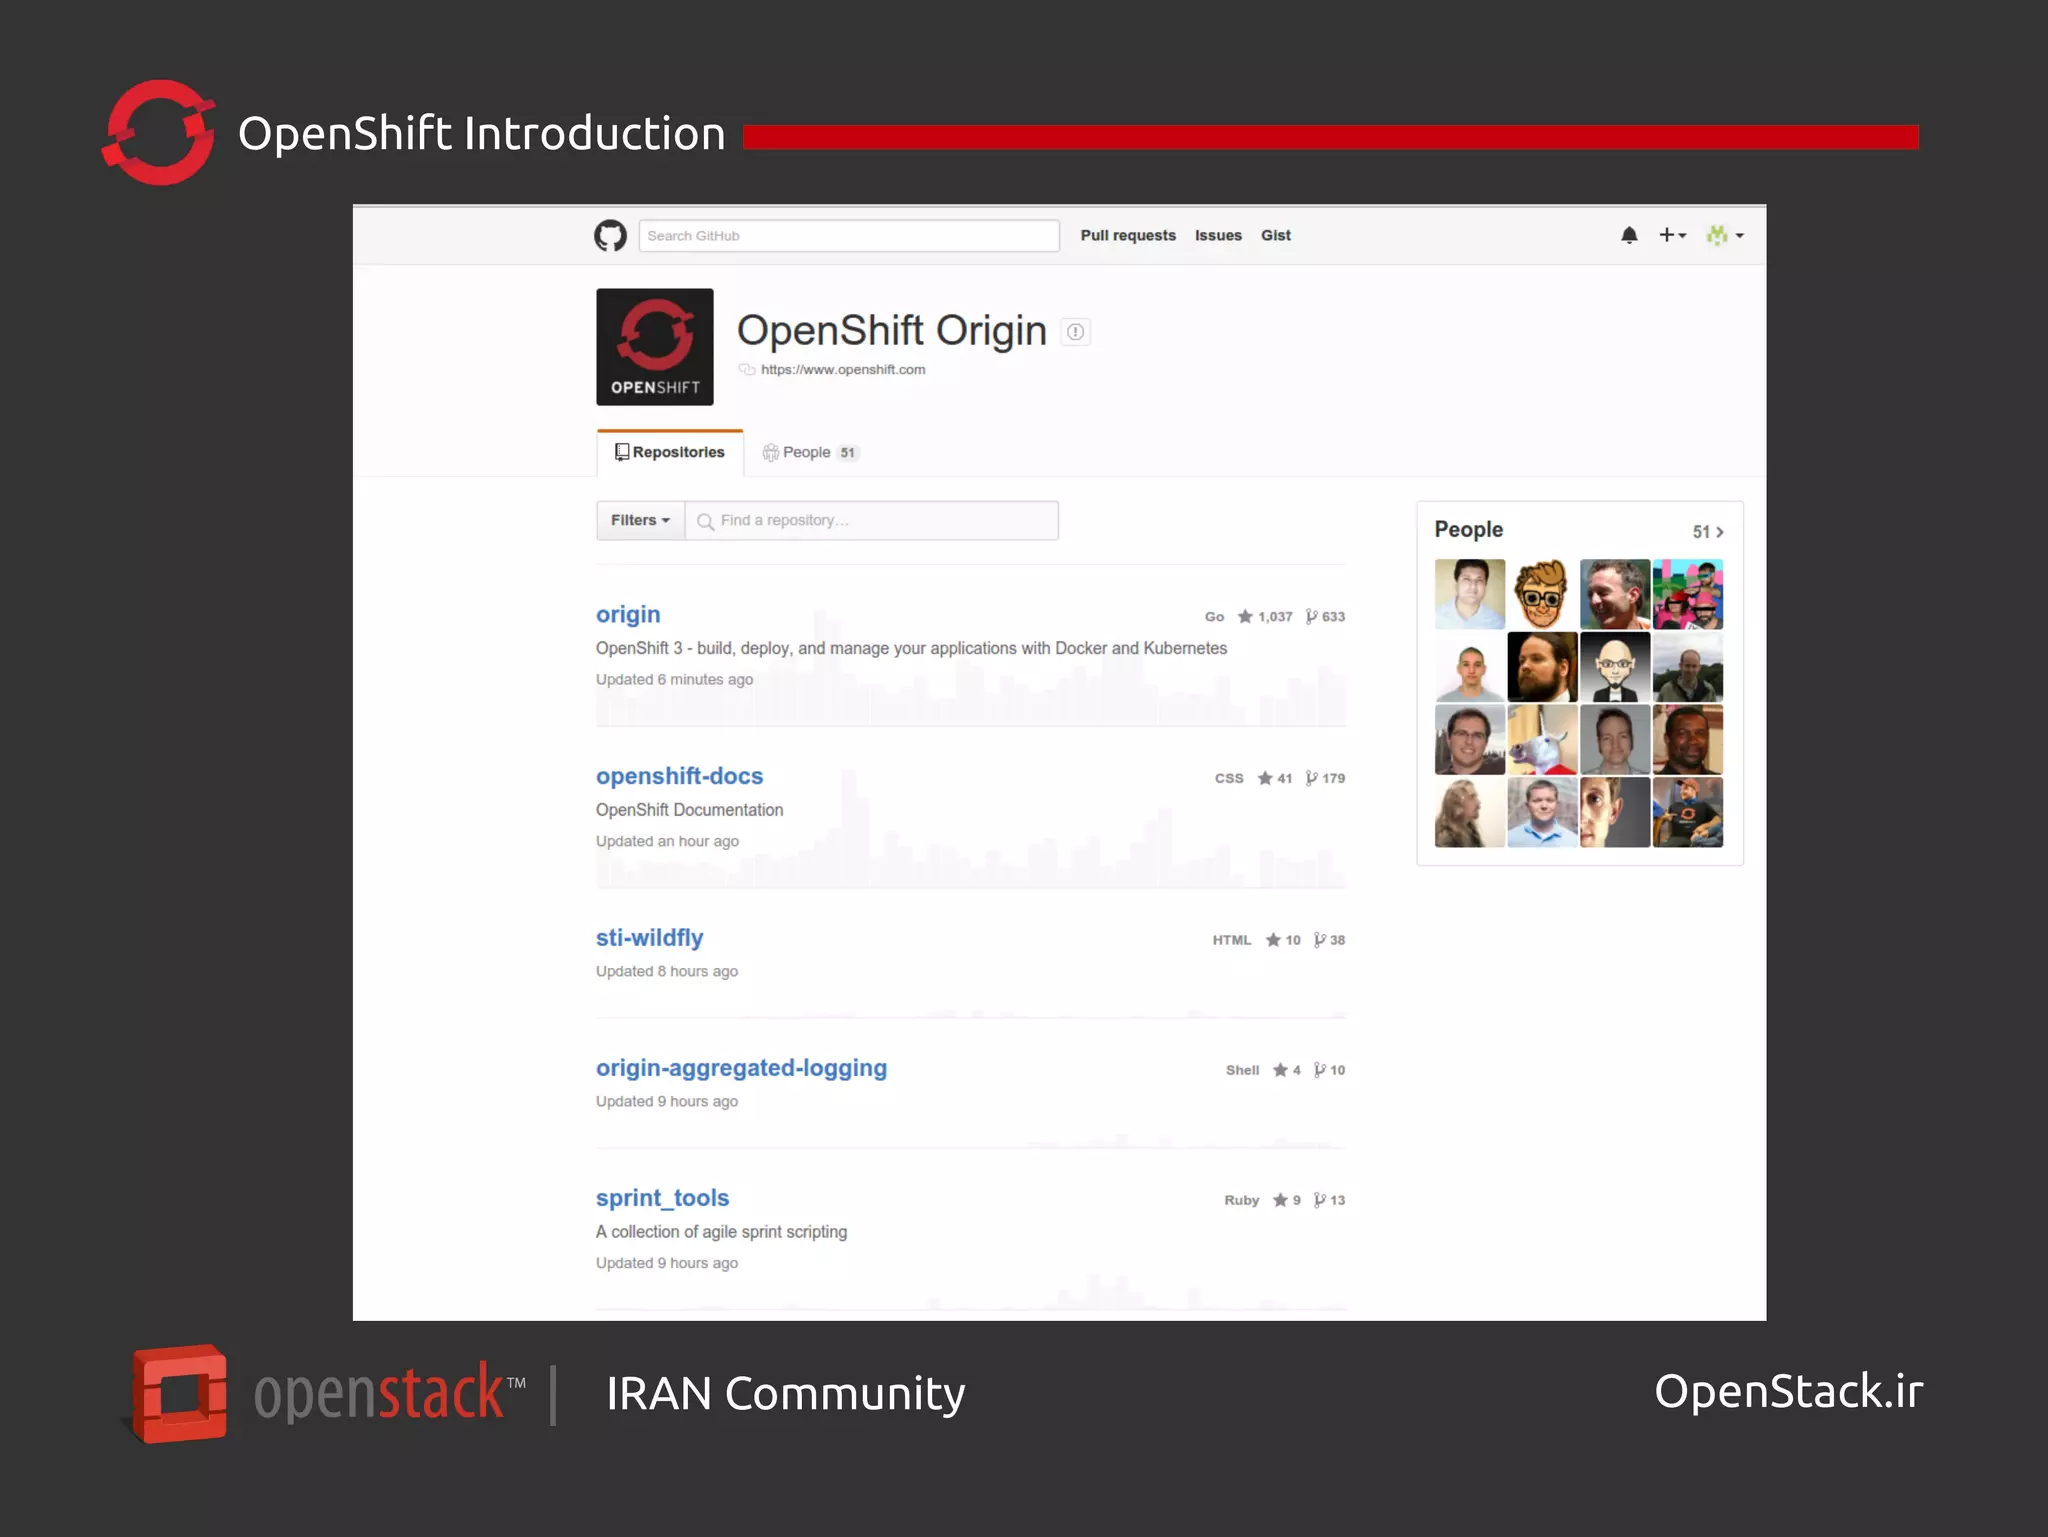The width and height of the screenshot is (2048, 1537).
Task: Click the report icon beside OpenShift Origin
Action: (x=1075, y=332)
